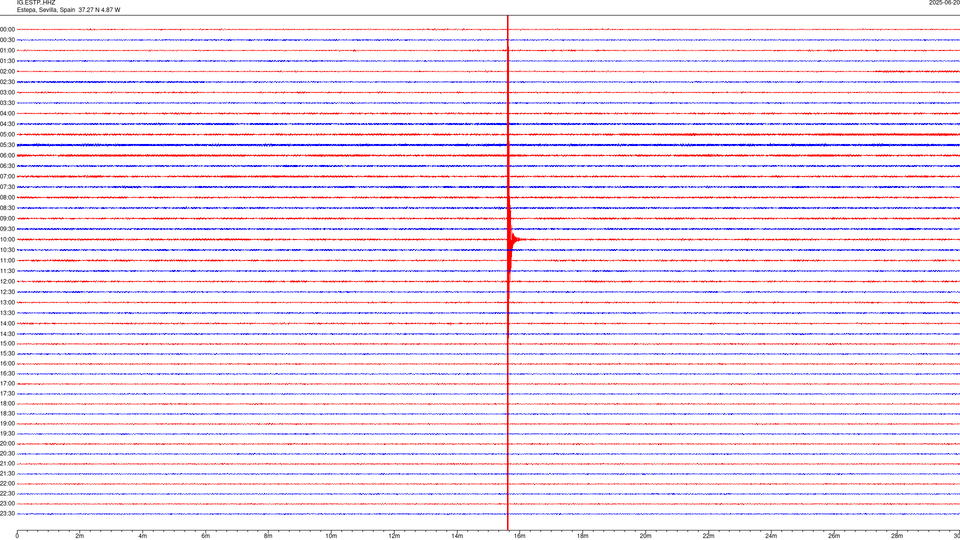
Task: Select the 17:00 trace time label
Action: coord(7,384)
